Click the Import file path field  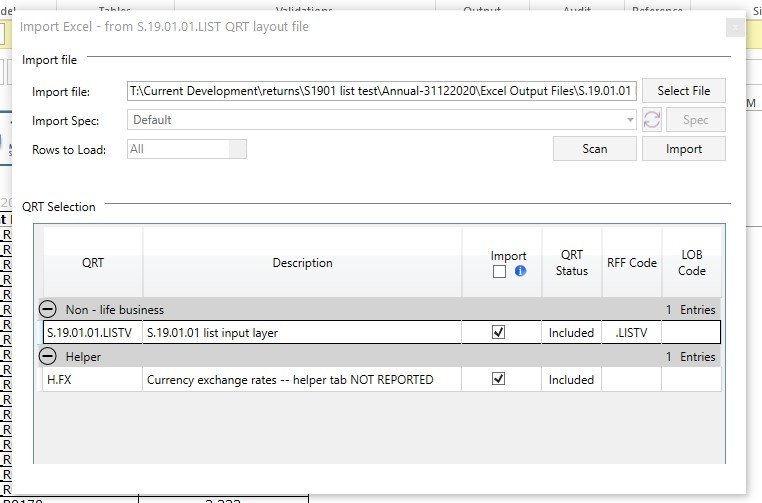(382, 91)
